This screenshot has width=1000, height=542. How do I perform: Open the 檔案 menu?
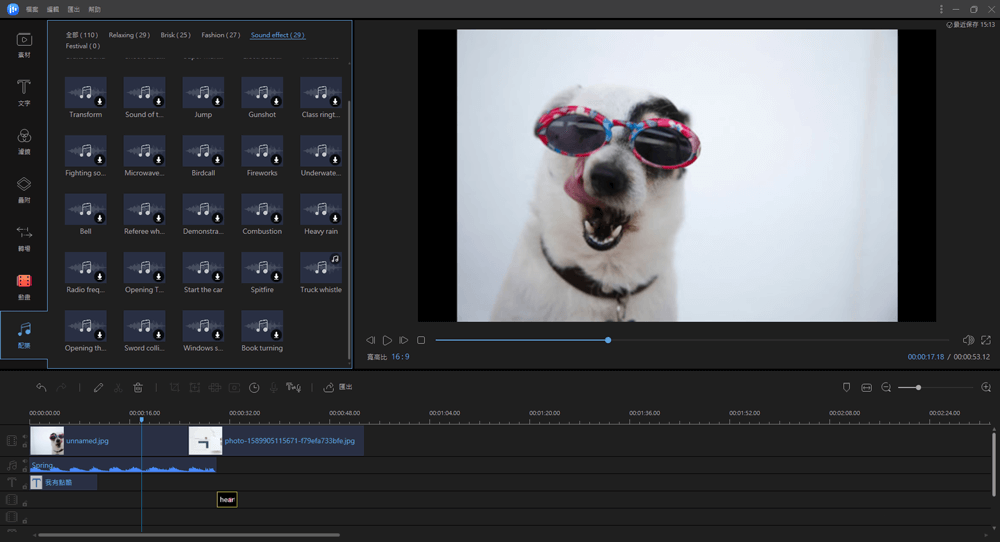[32, 10]
